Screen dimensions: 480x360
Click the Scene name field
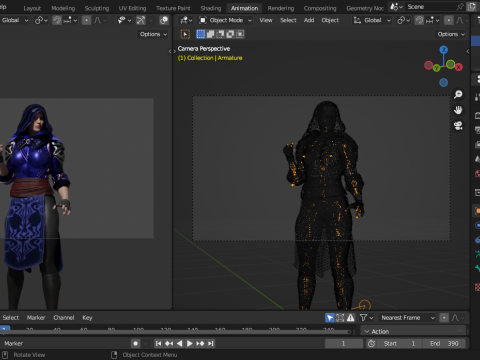tap(430, 7)
